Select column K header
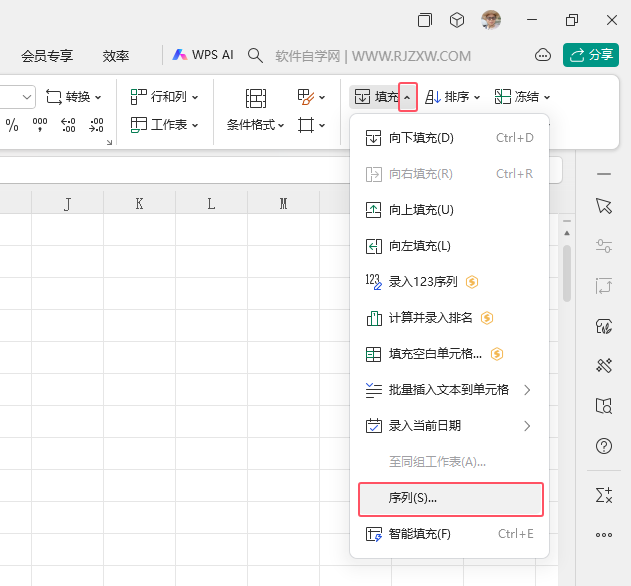 [x=139, y=203]
